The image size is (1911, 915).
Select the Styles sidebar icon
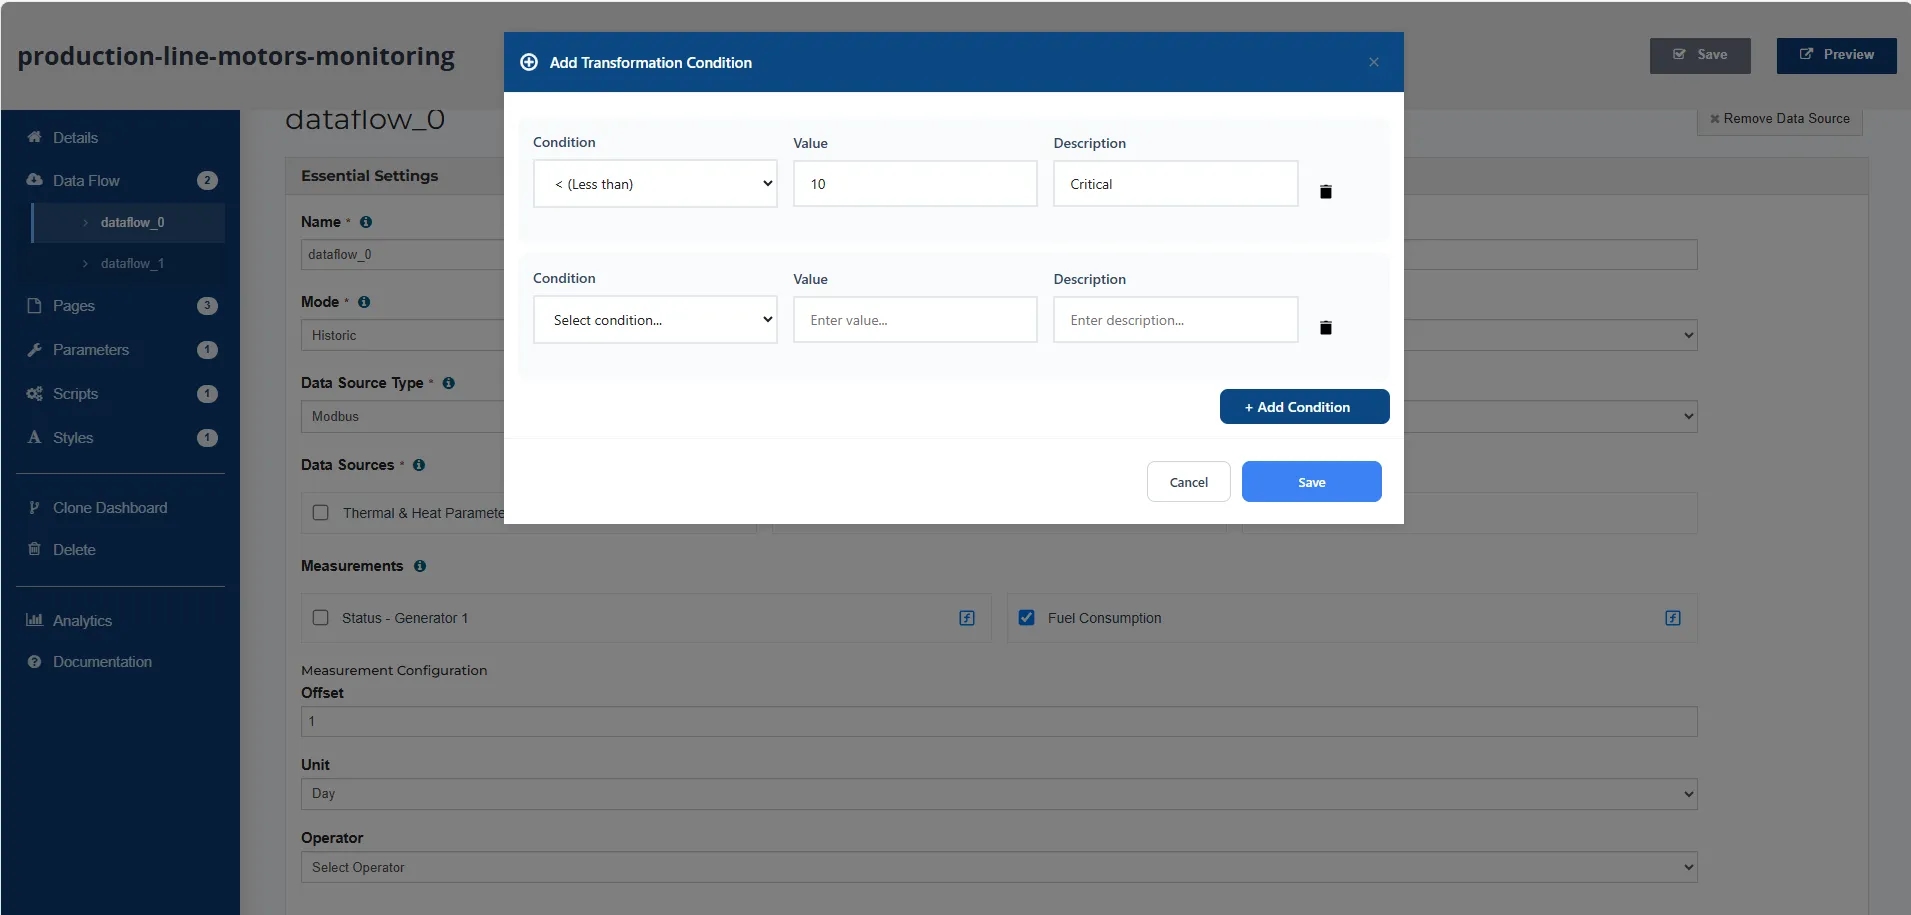(33, 437)
